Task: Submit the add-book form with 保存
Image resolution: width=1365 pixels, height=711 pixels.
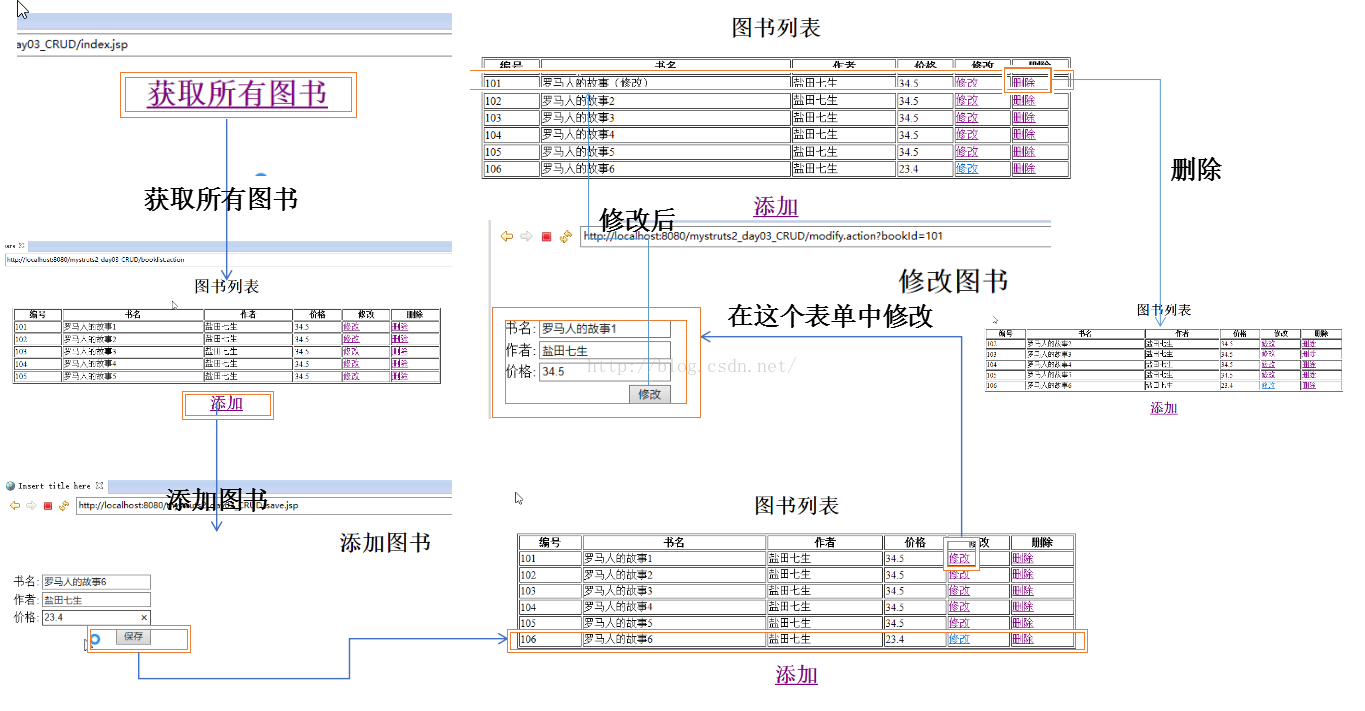Action: click(x=133, y=636)
